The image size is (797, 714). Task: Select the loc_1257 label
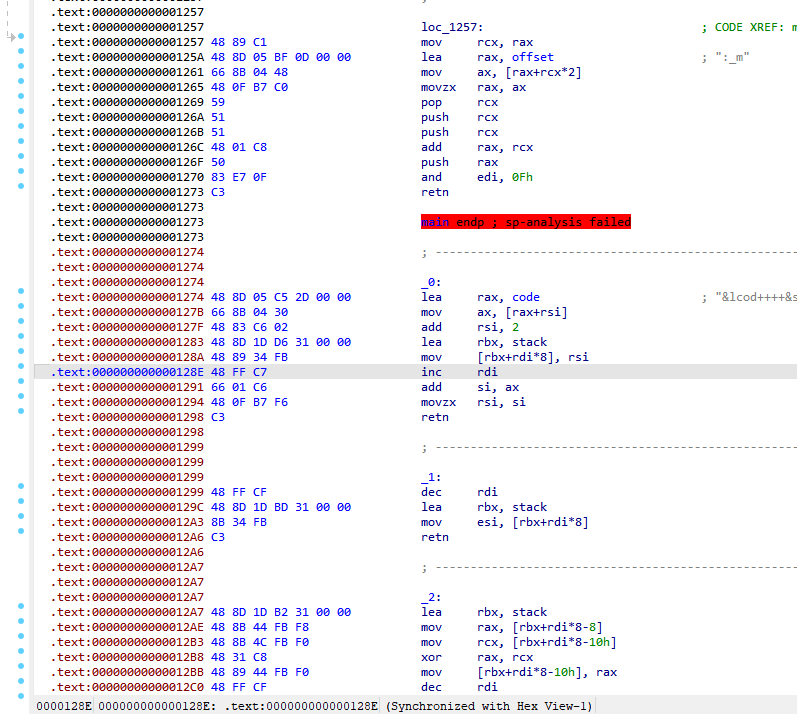pyautogui.click(x=451, y=27)
